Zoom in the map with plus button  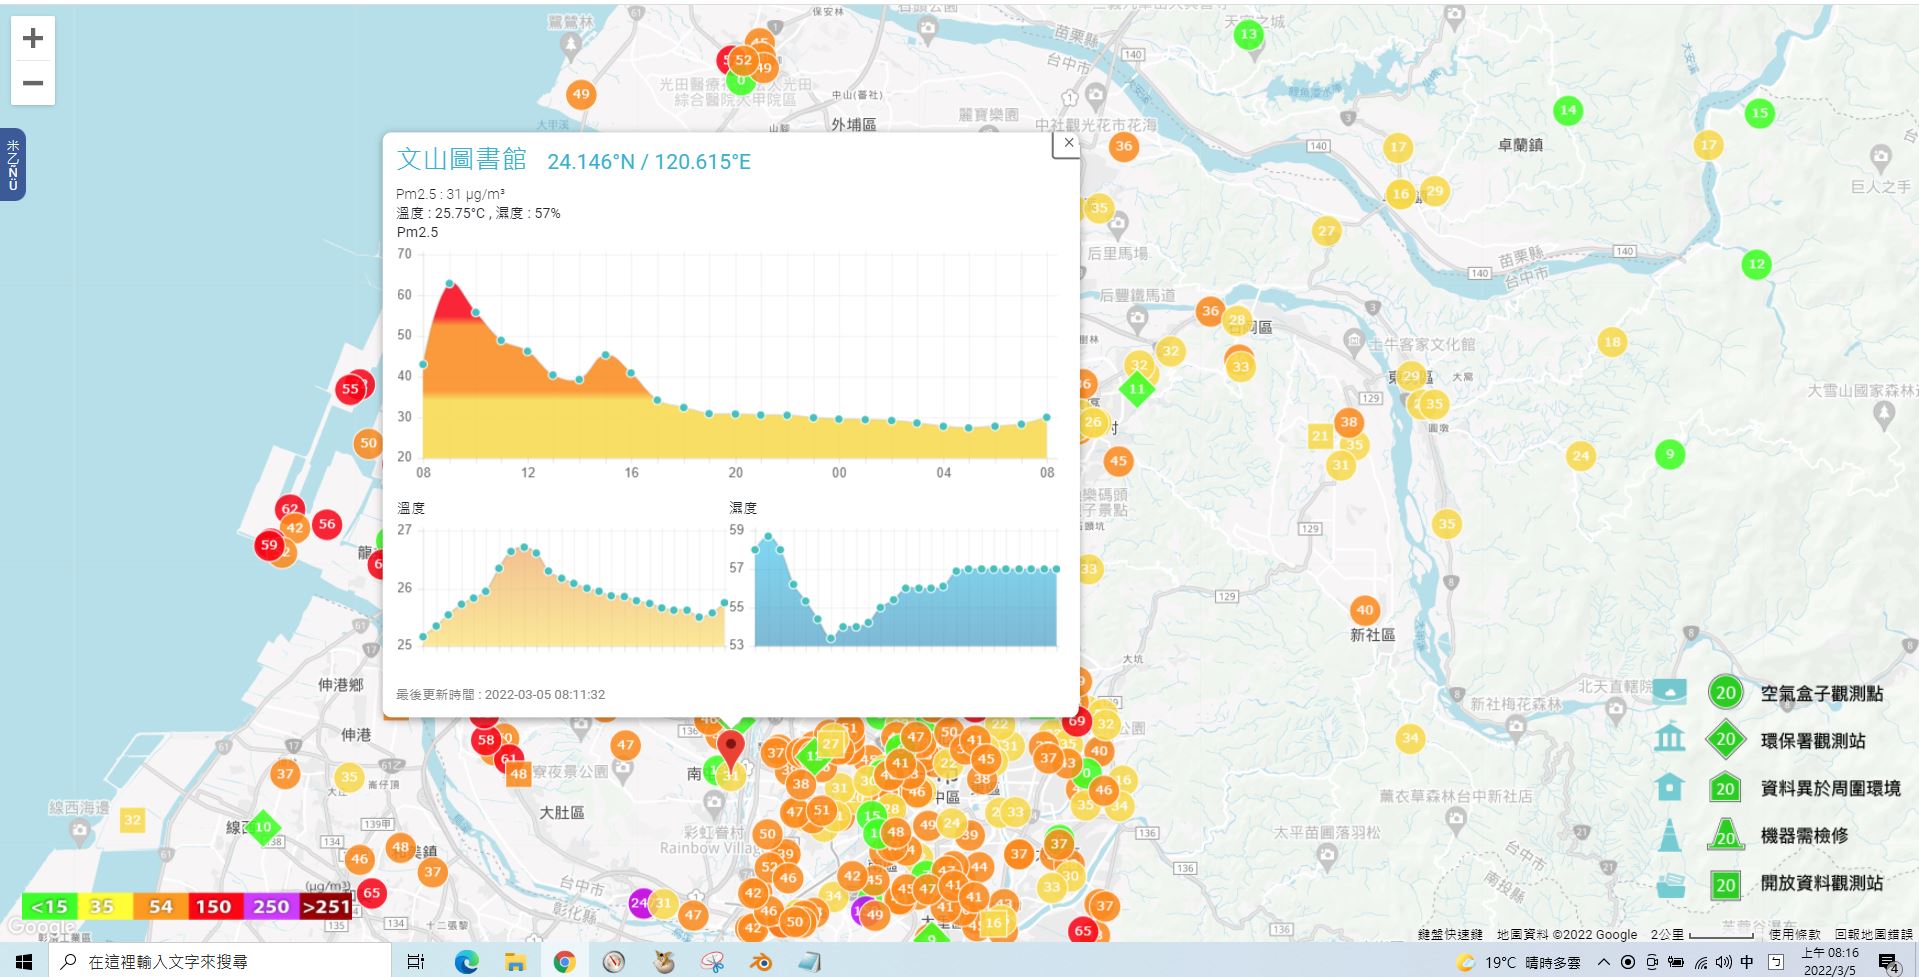(x=33, y=38)
